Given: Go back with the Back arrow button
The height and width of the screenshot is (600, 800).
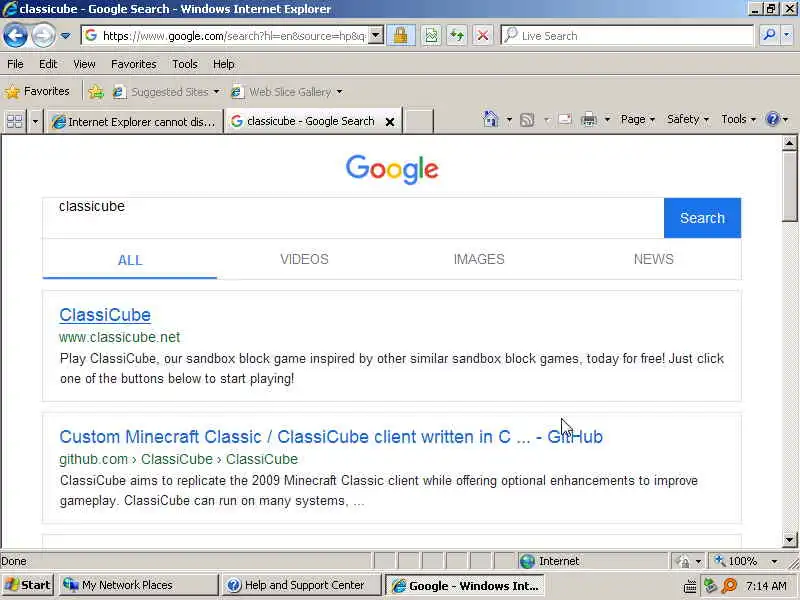Looking at the screenshot, I should (15, 36).
